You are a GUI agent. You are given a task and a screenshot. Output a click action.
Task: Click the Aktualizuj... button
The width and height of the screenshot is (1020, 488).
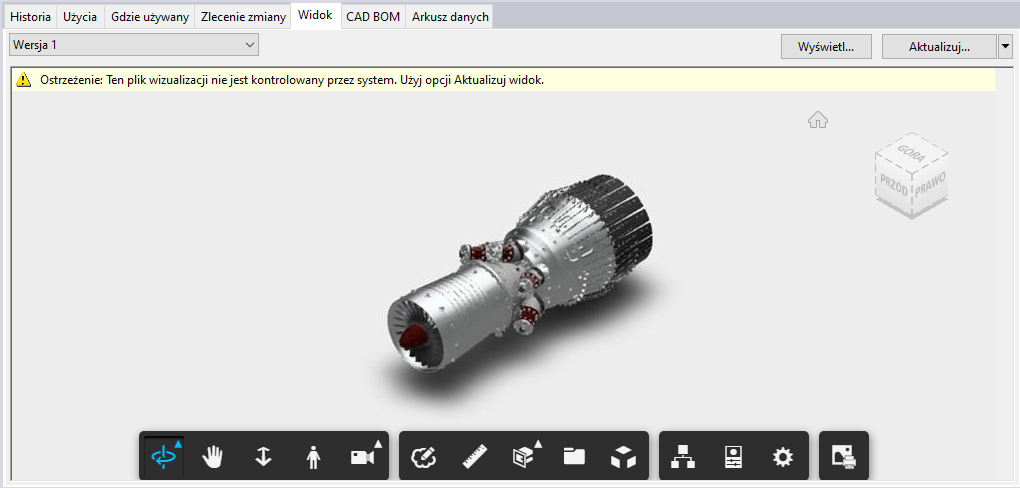(939, 47)
